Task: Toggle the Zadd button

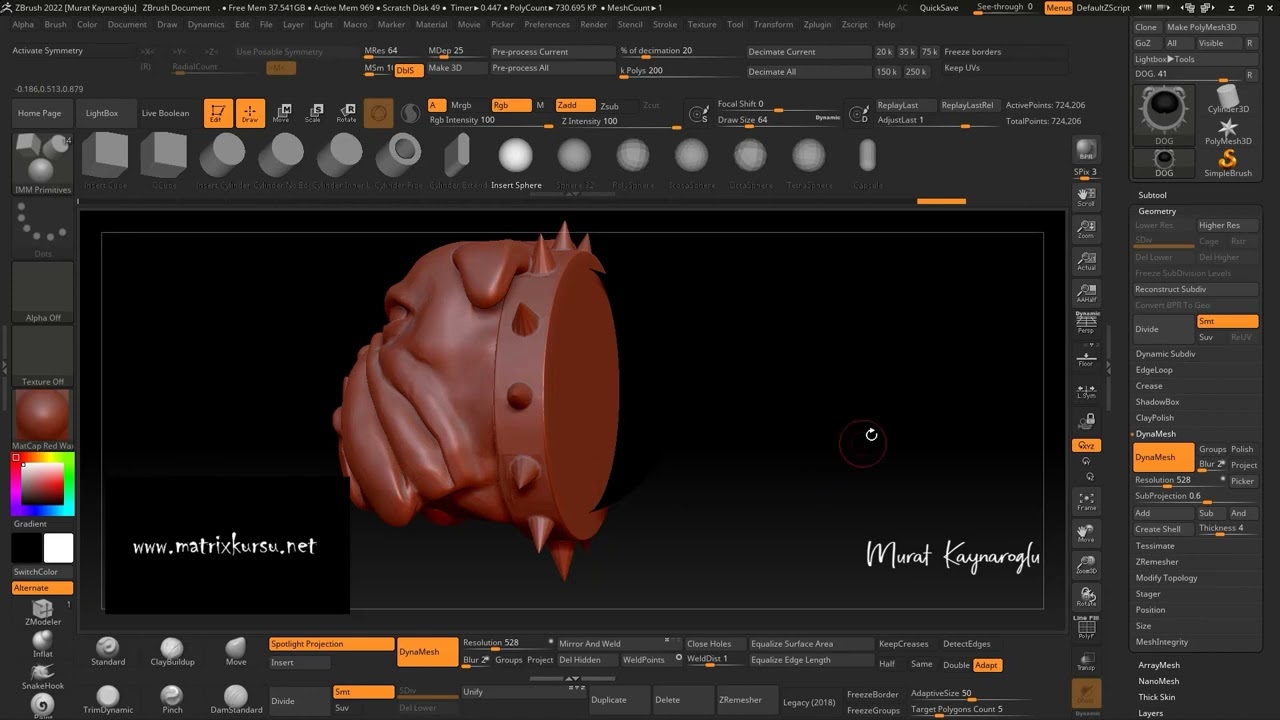Action: click(576, 105)
